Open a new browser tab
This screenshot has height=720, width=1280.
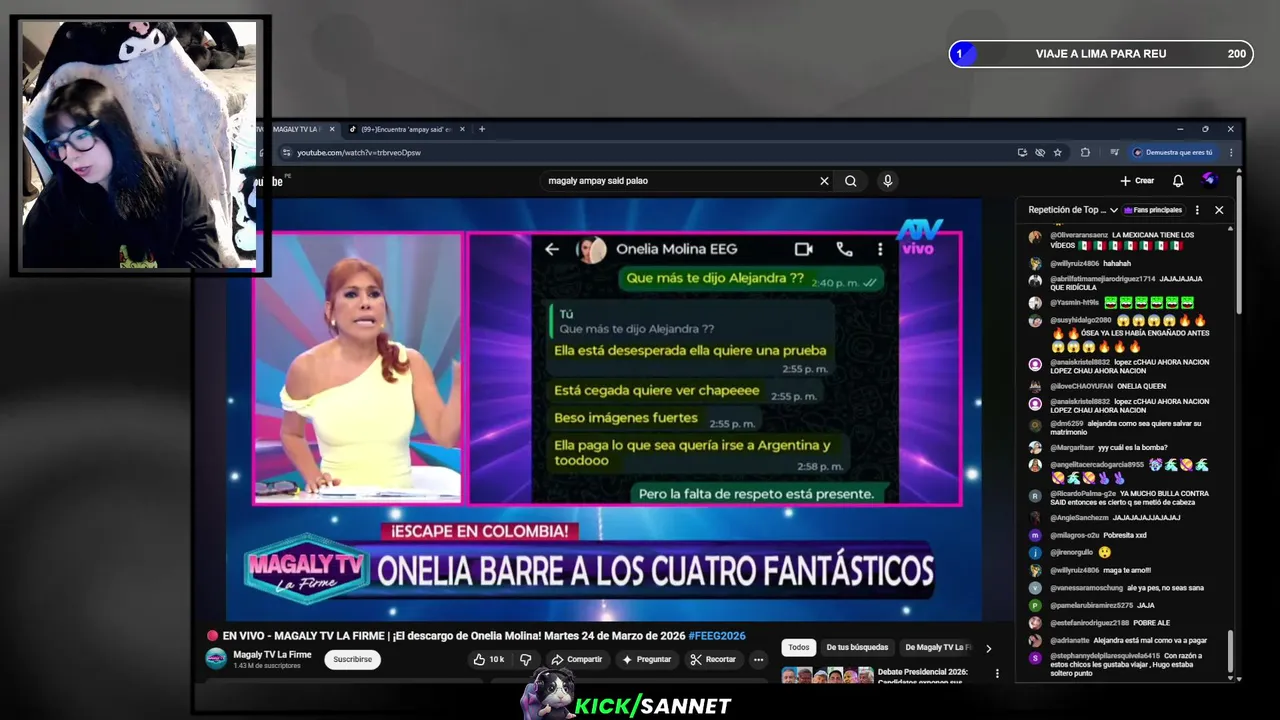481,129
